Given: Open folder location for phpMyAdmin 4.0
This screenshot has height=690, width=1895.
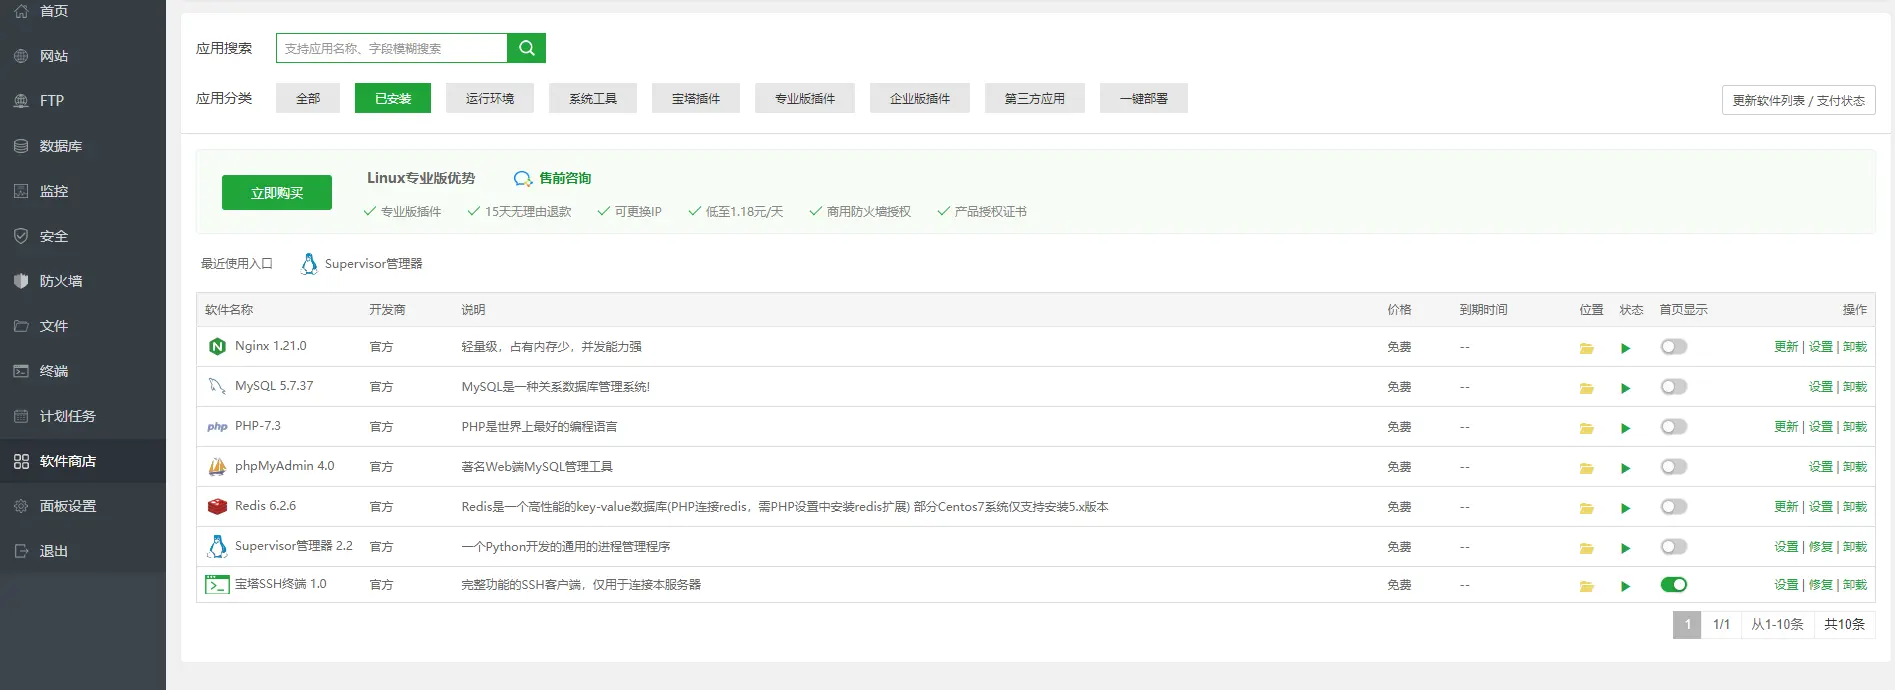Looking at the screenshot, I should [x=1586, y=468].
